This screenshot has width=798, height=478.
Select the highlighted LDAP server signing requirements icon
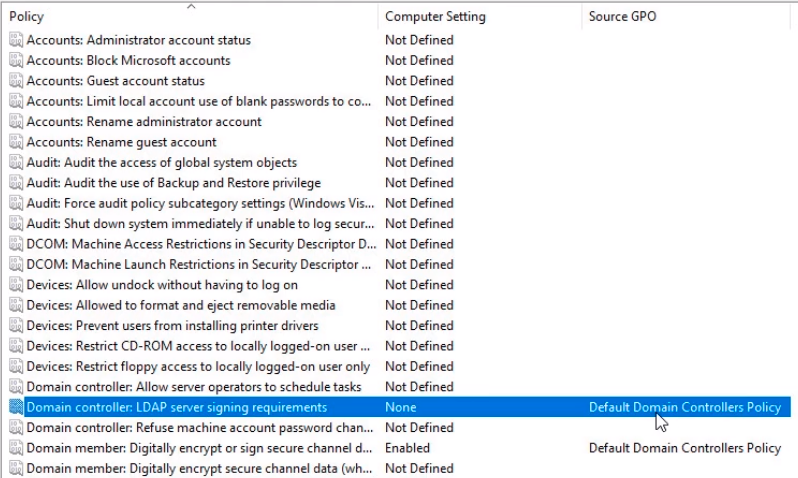(x=16, y=407)
